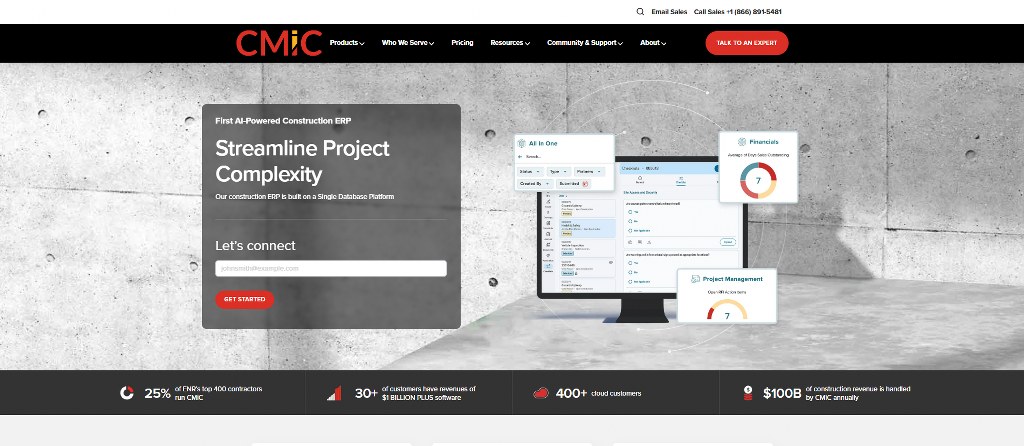Click the pie chart icon beside 25%

click(x=127, y=392)
